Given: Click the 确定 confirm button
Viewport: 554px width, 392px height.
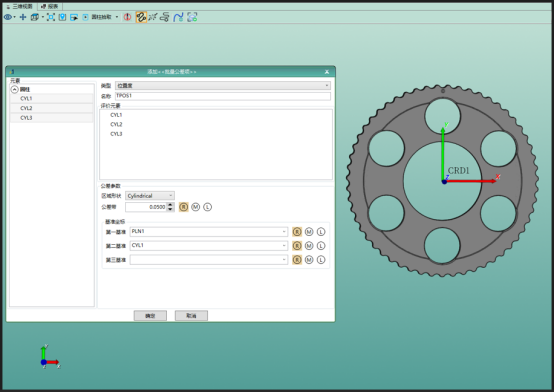Looking at the screenshot, I should click(x=150, y=316).
